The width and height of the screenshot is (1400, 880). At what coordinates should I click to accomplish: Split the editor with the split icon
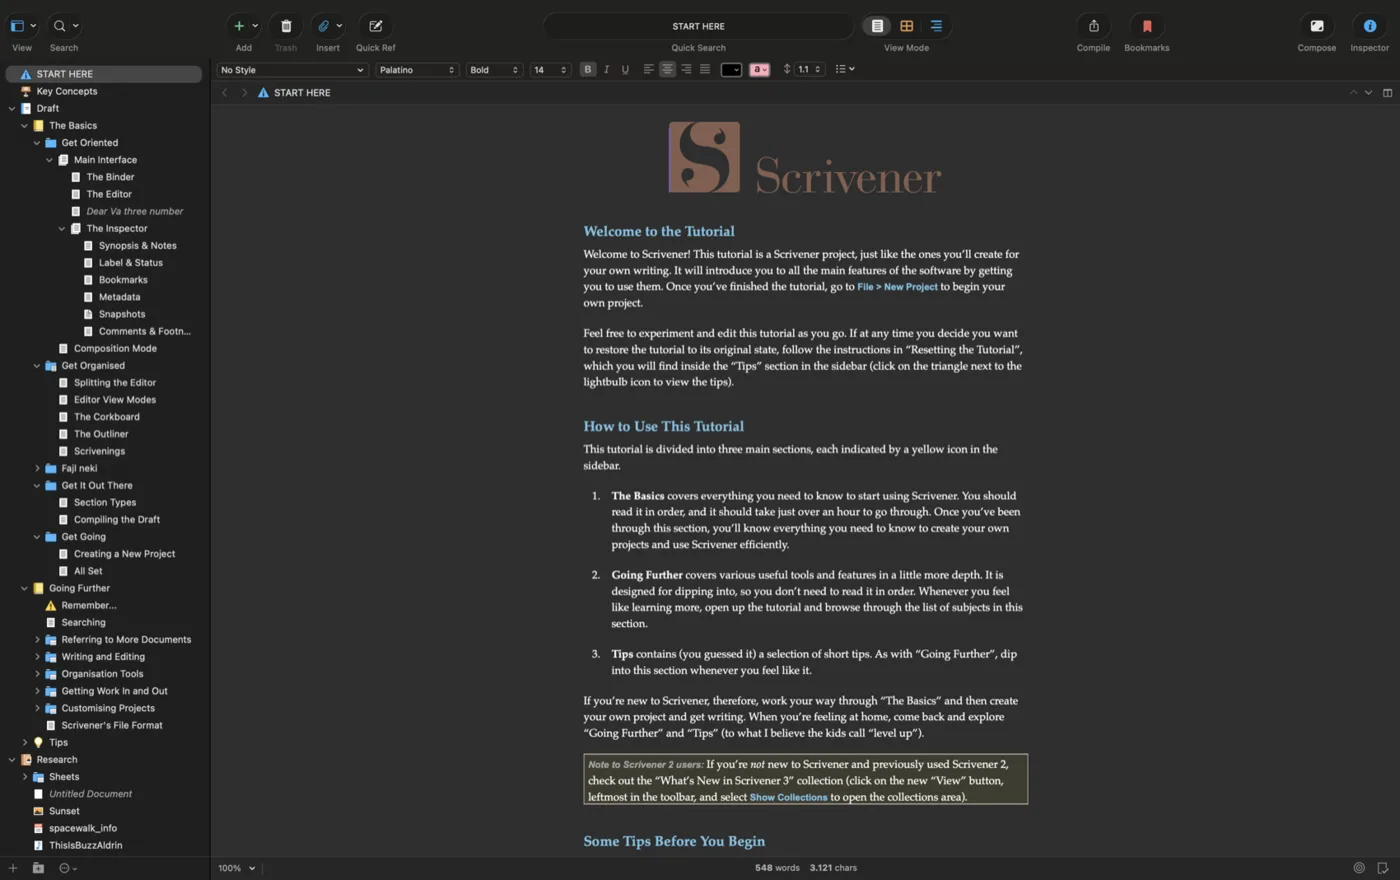[x=1387, y=93]
